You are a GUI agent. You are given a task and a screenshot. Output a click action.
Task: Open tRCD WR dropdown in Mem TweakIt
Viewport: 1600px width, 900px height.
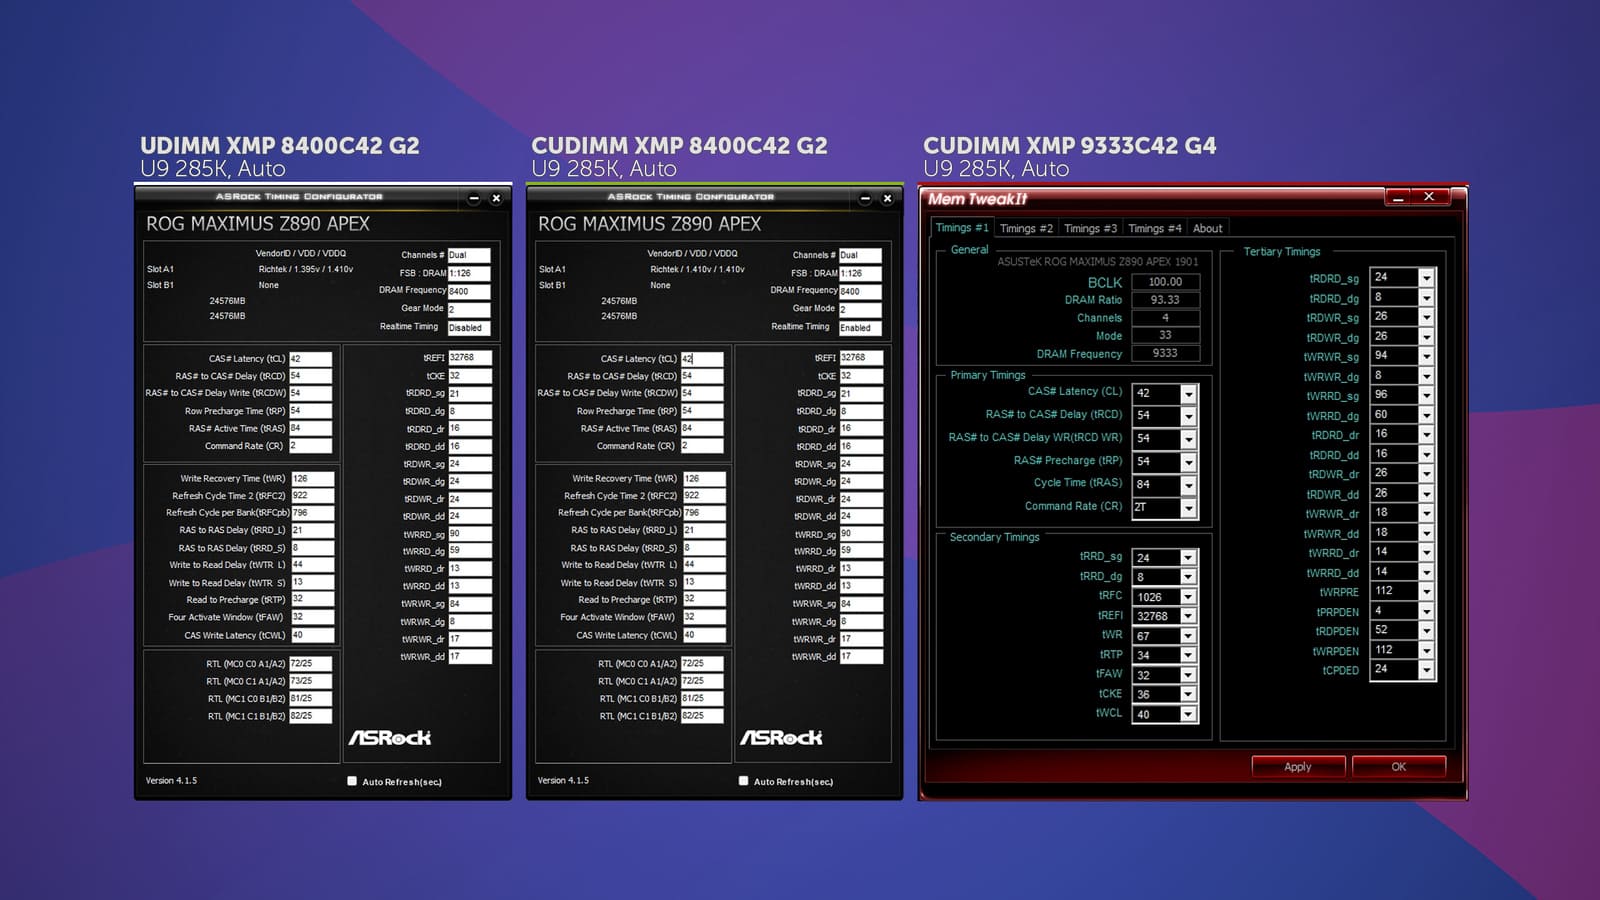tap(1188, 439)
